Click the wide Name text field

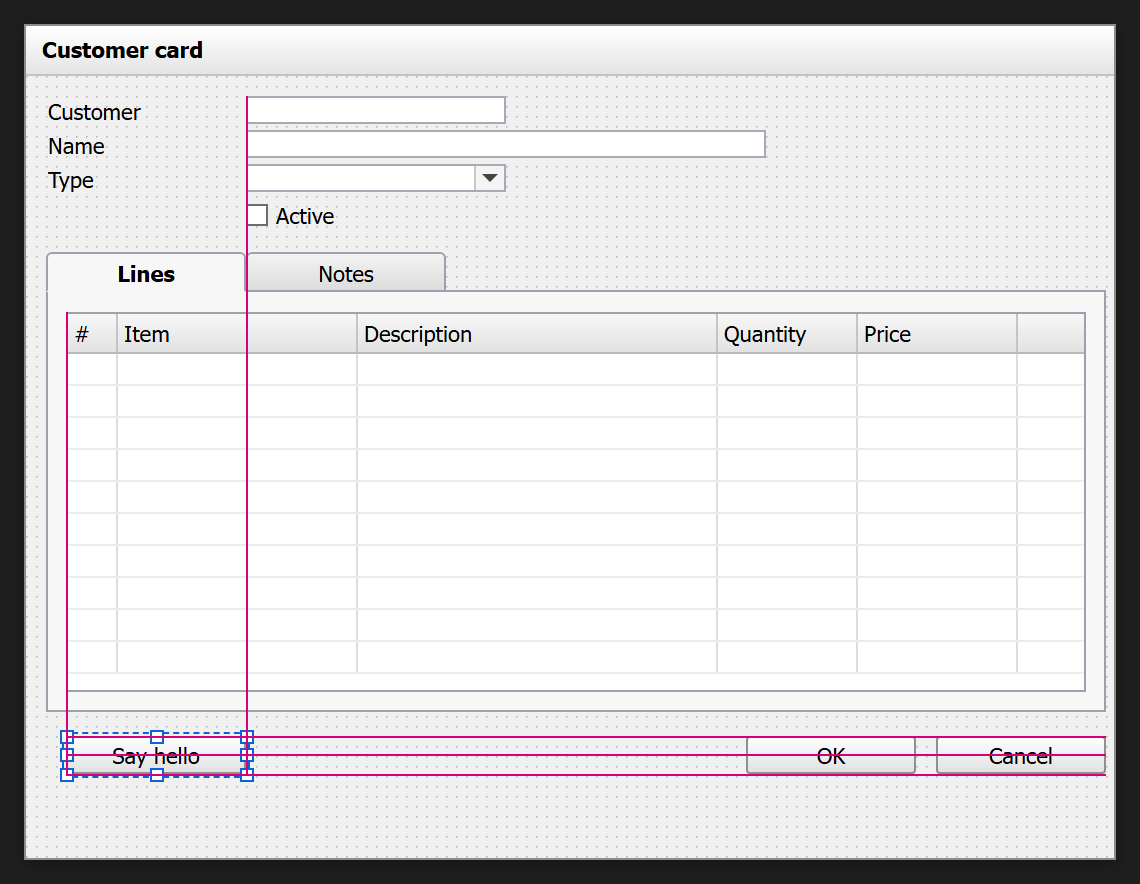[x=506, y=144]
